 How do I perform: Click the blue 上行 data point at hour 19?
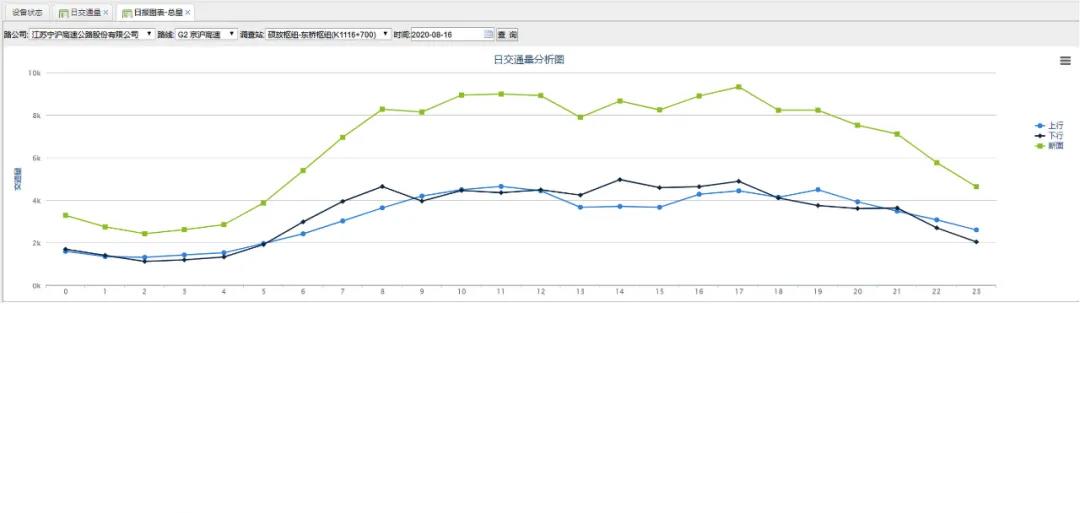click(x=818, y=189)
